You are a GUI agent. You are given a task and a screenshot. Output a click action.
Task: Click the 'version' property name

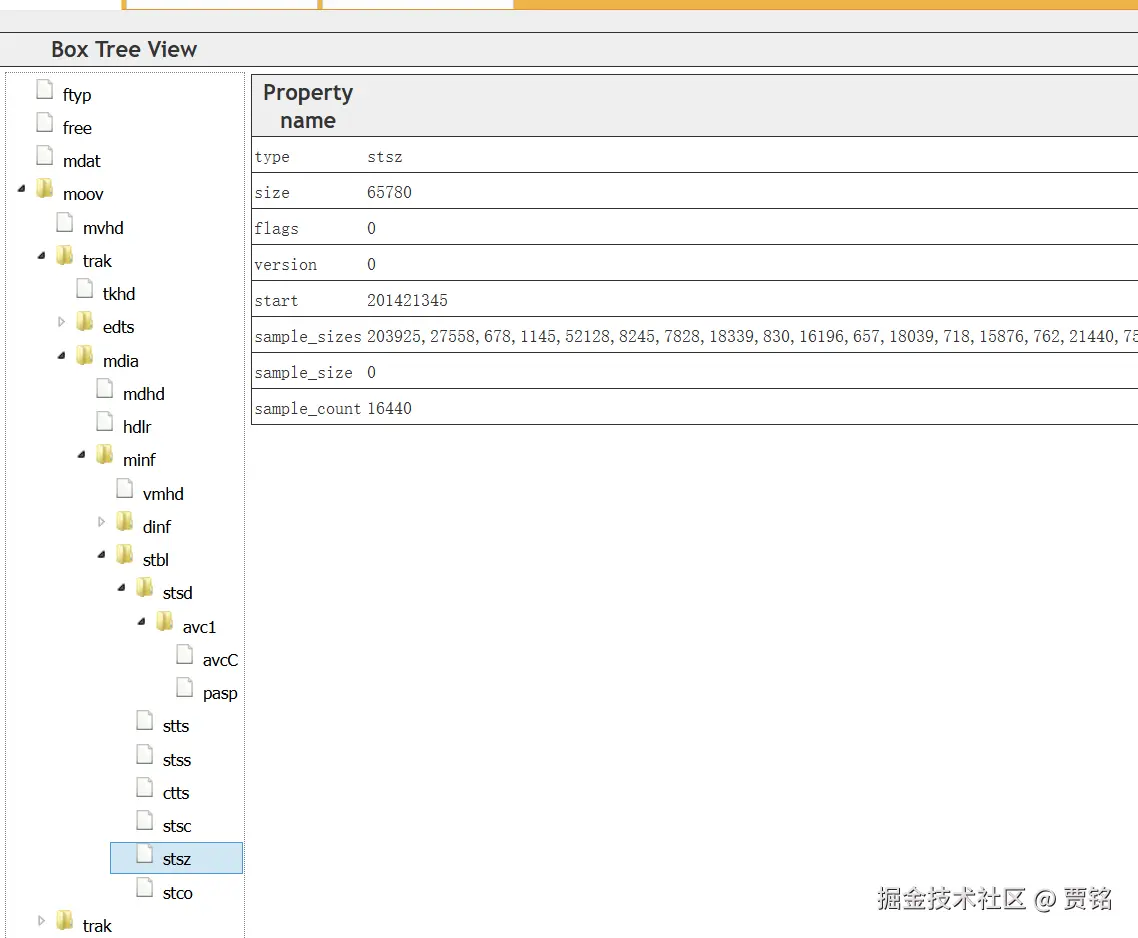285,264
